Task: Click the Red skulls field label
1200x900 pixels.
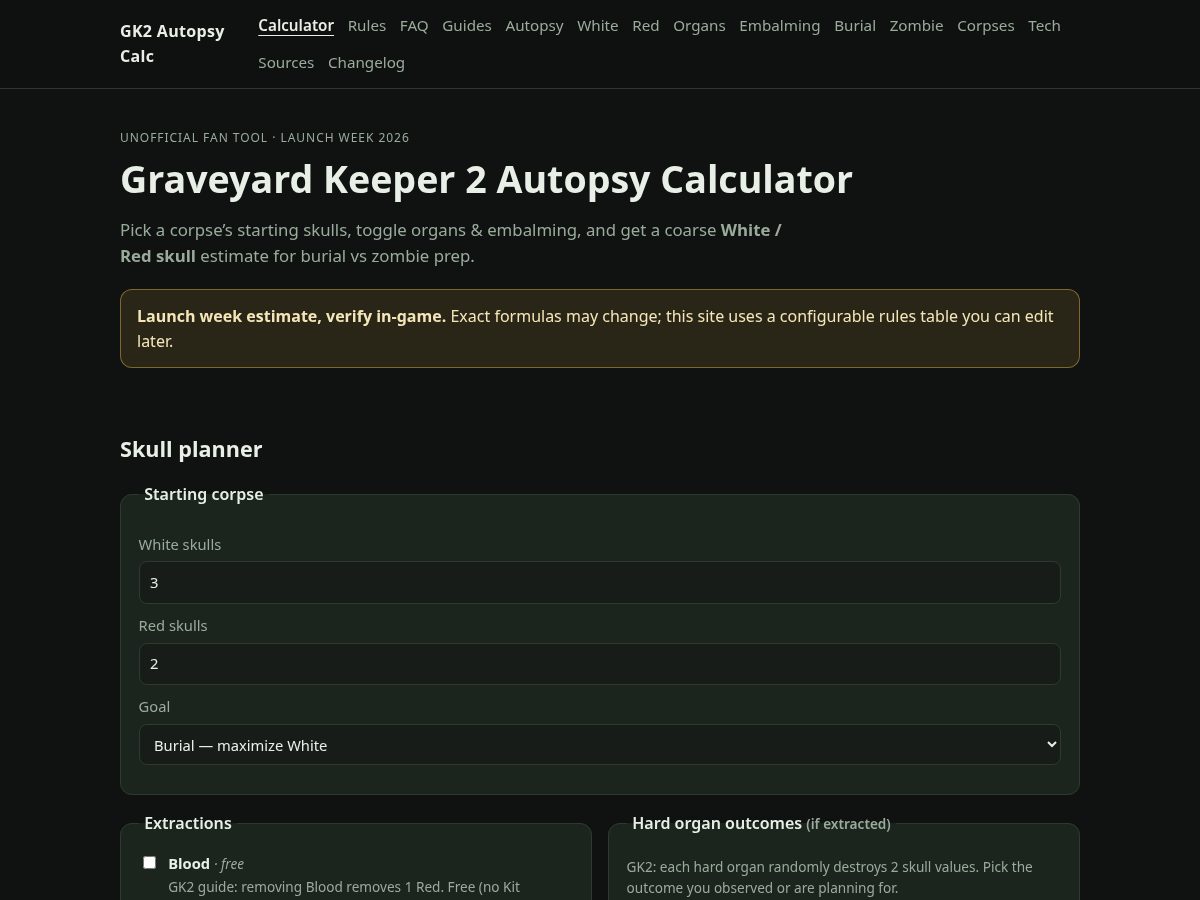Action: tap(173, 626)
